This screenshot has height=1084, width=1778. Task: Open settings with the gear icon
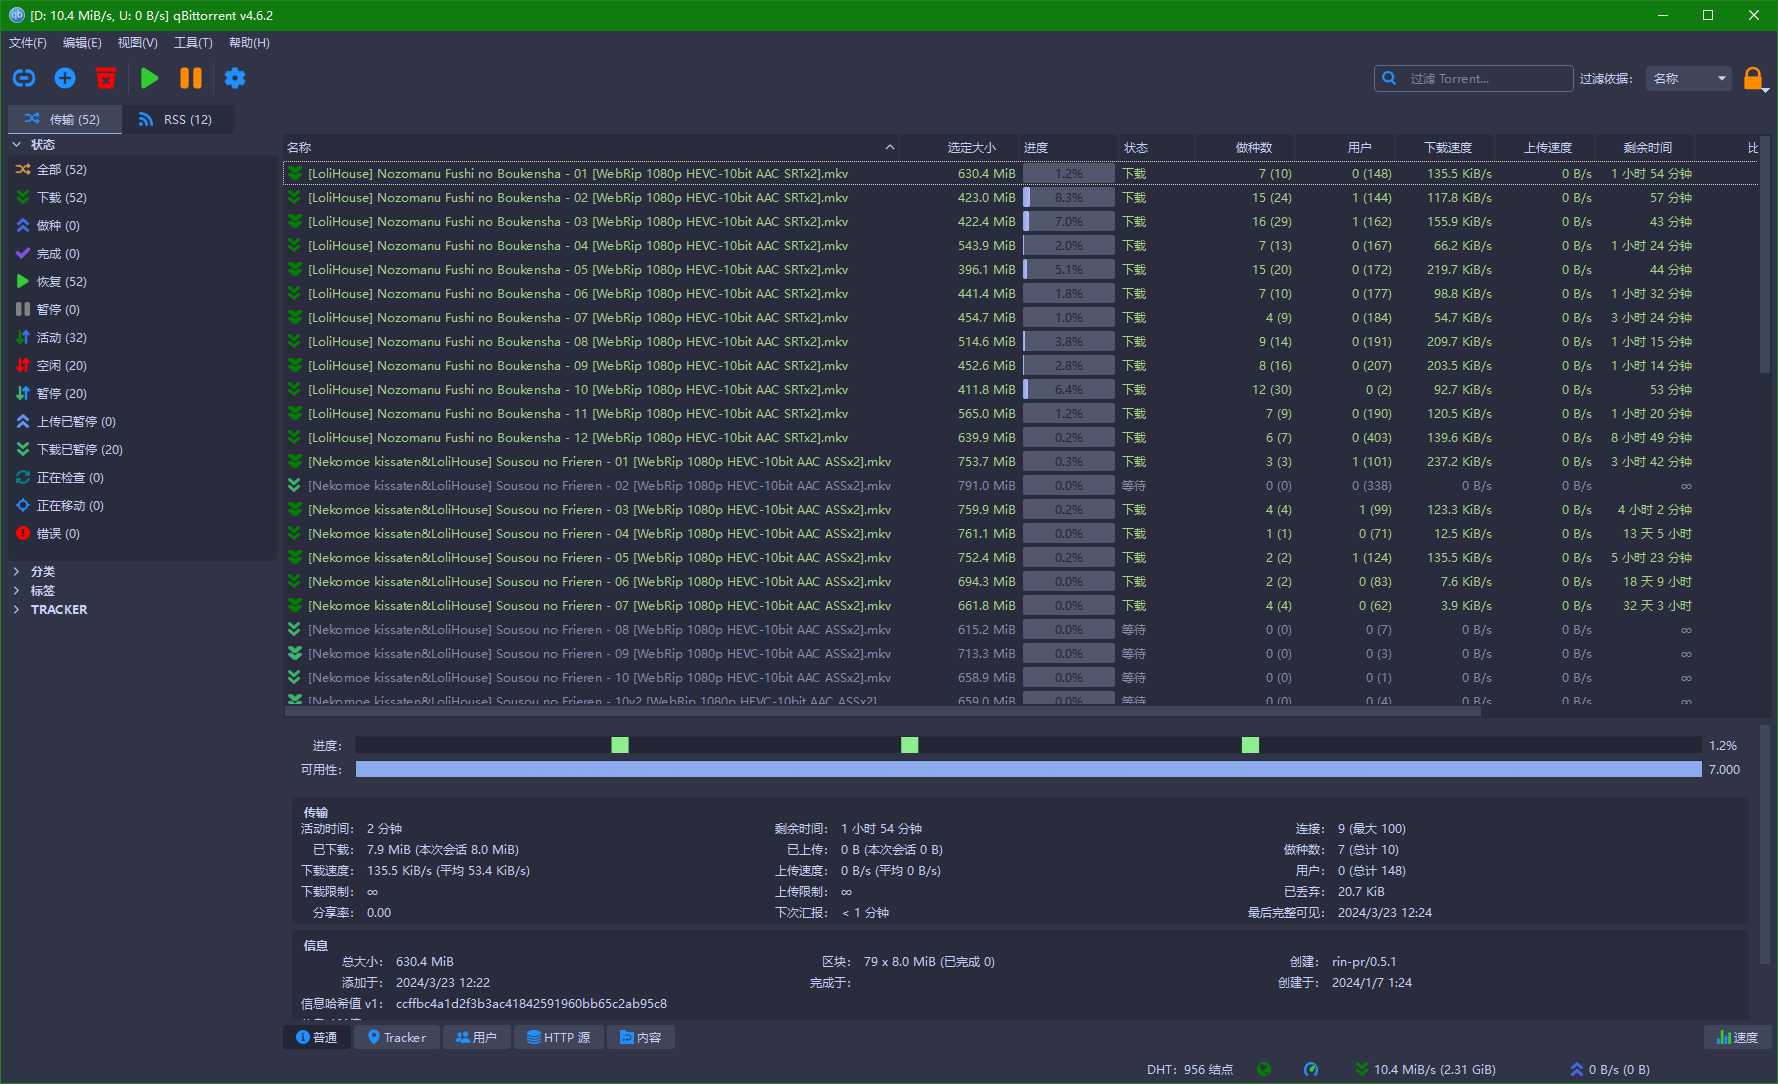pos(235,78)
